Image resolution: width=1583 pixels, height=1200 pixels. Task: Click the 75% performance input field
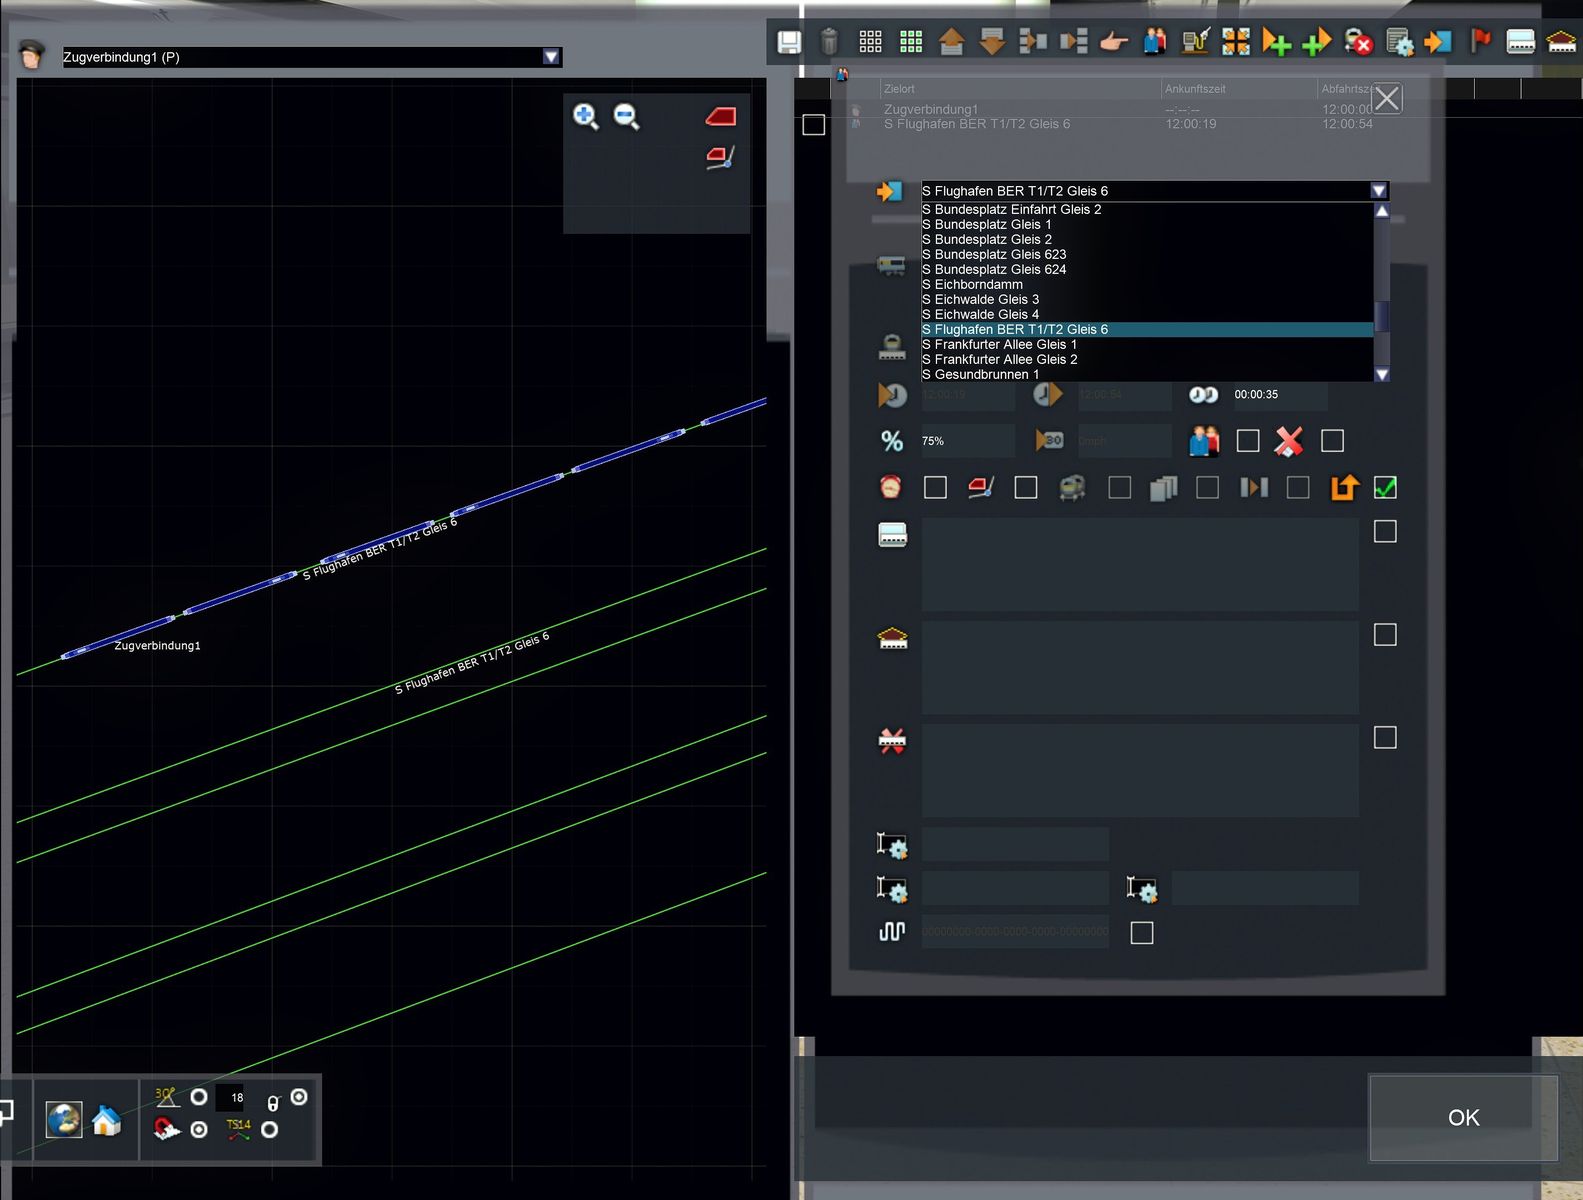pyautogui.click(x=966, y=441)
